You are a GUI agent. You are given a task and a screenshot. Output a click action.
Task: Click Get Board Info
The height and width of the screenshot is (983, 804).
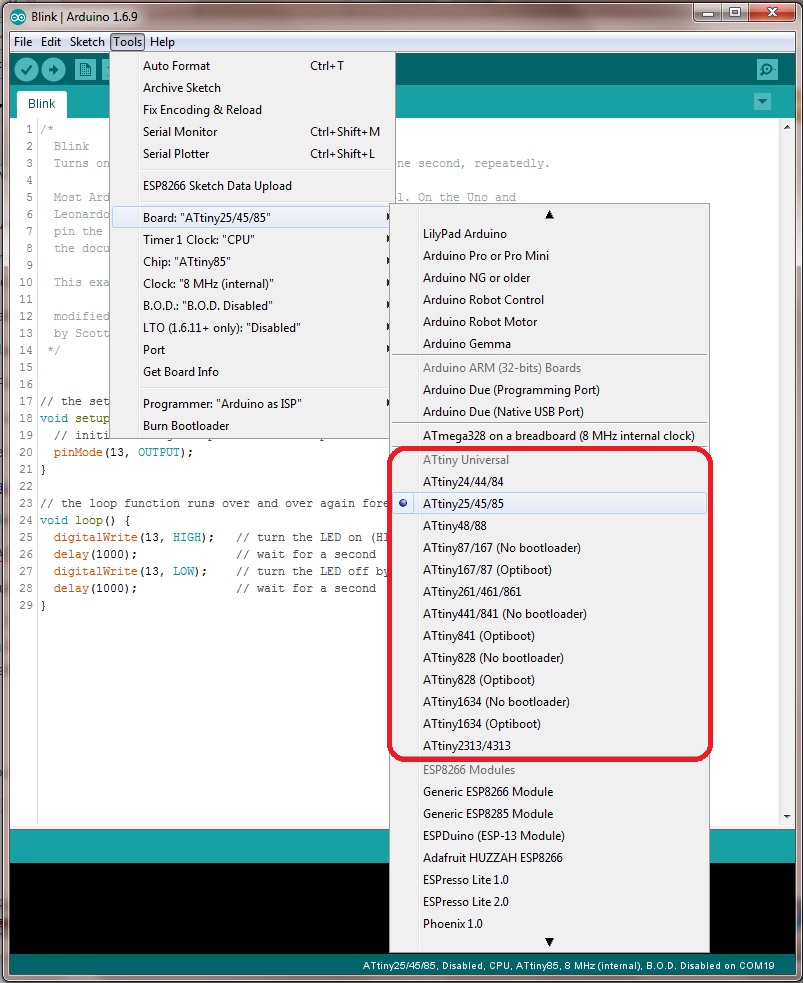[x=251, y=371]
